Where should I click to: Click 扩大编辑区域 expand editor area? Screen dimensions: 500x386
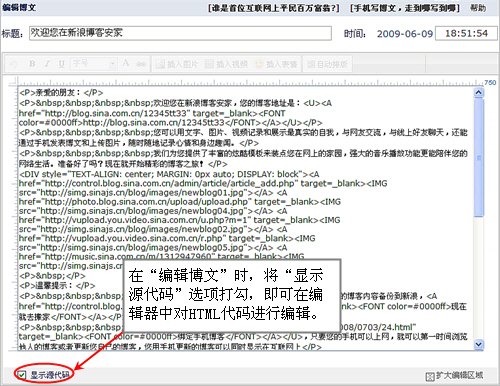coord(454,376)
